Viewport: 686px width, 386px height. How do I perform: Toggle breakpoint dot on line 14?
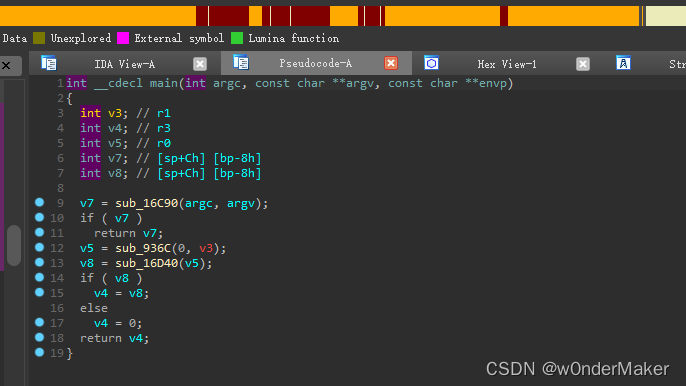click(39, 277)
